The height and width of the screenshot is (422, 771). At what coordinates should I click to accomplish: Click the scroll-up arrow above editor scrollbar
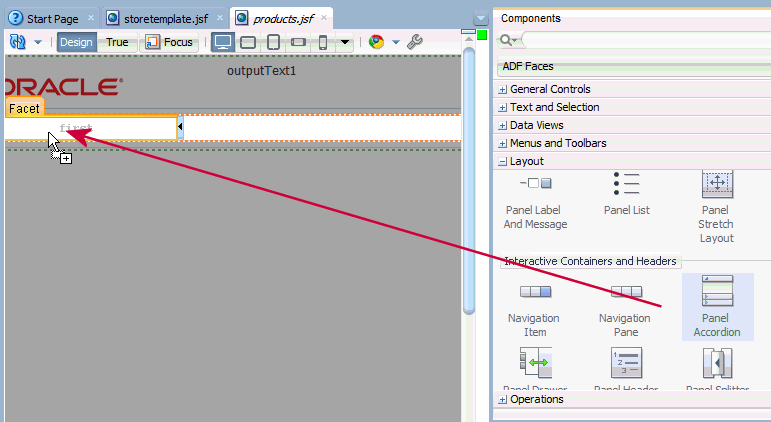(469, 38)
